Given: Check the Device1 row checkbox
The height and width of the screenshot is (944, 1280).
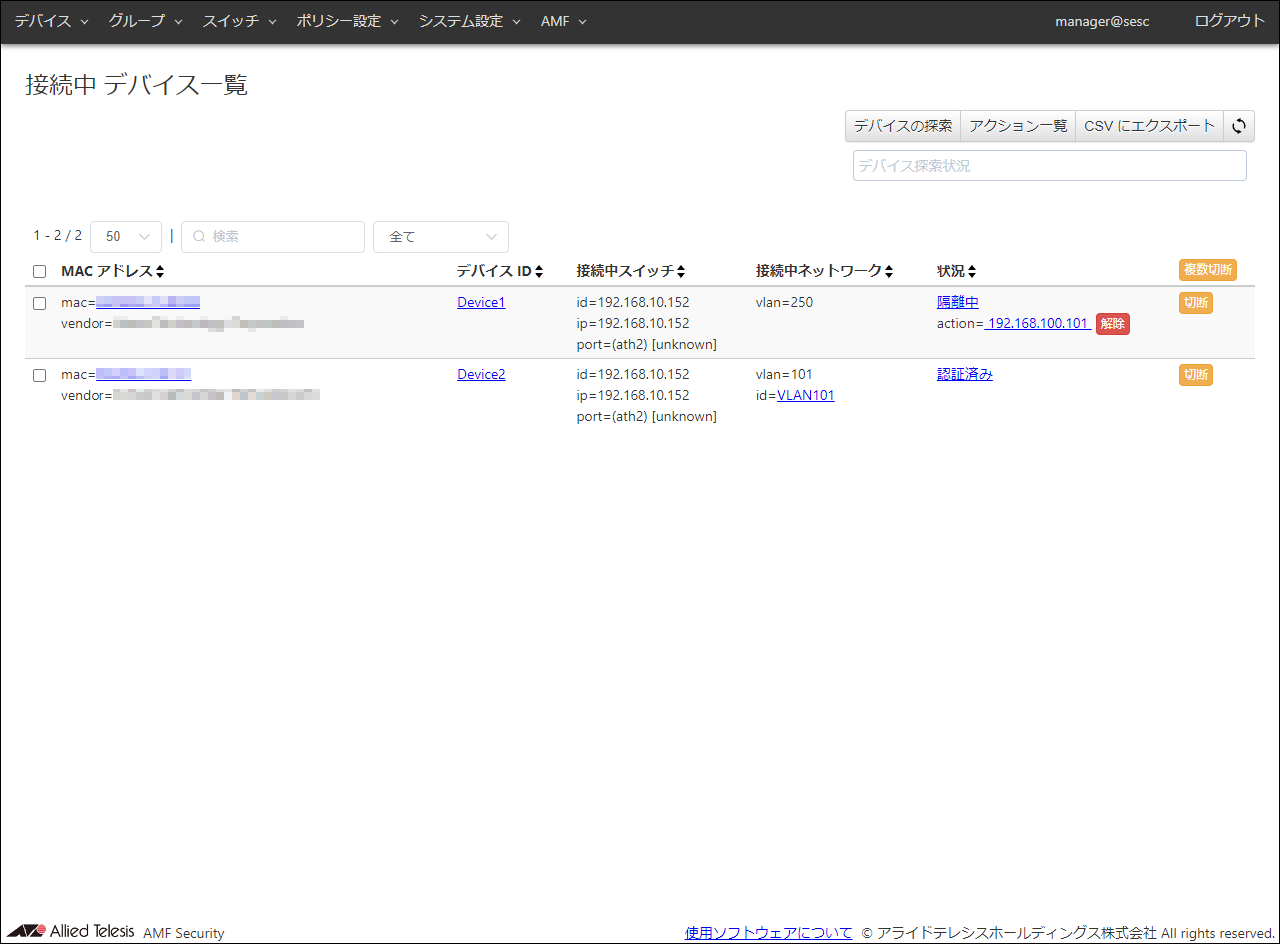Looking at the screenshot, I should (x=40, y=303).
